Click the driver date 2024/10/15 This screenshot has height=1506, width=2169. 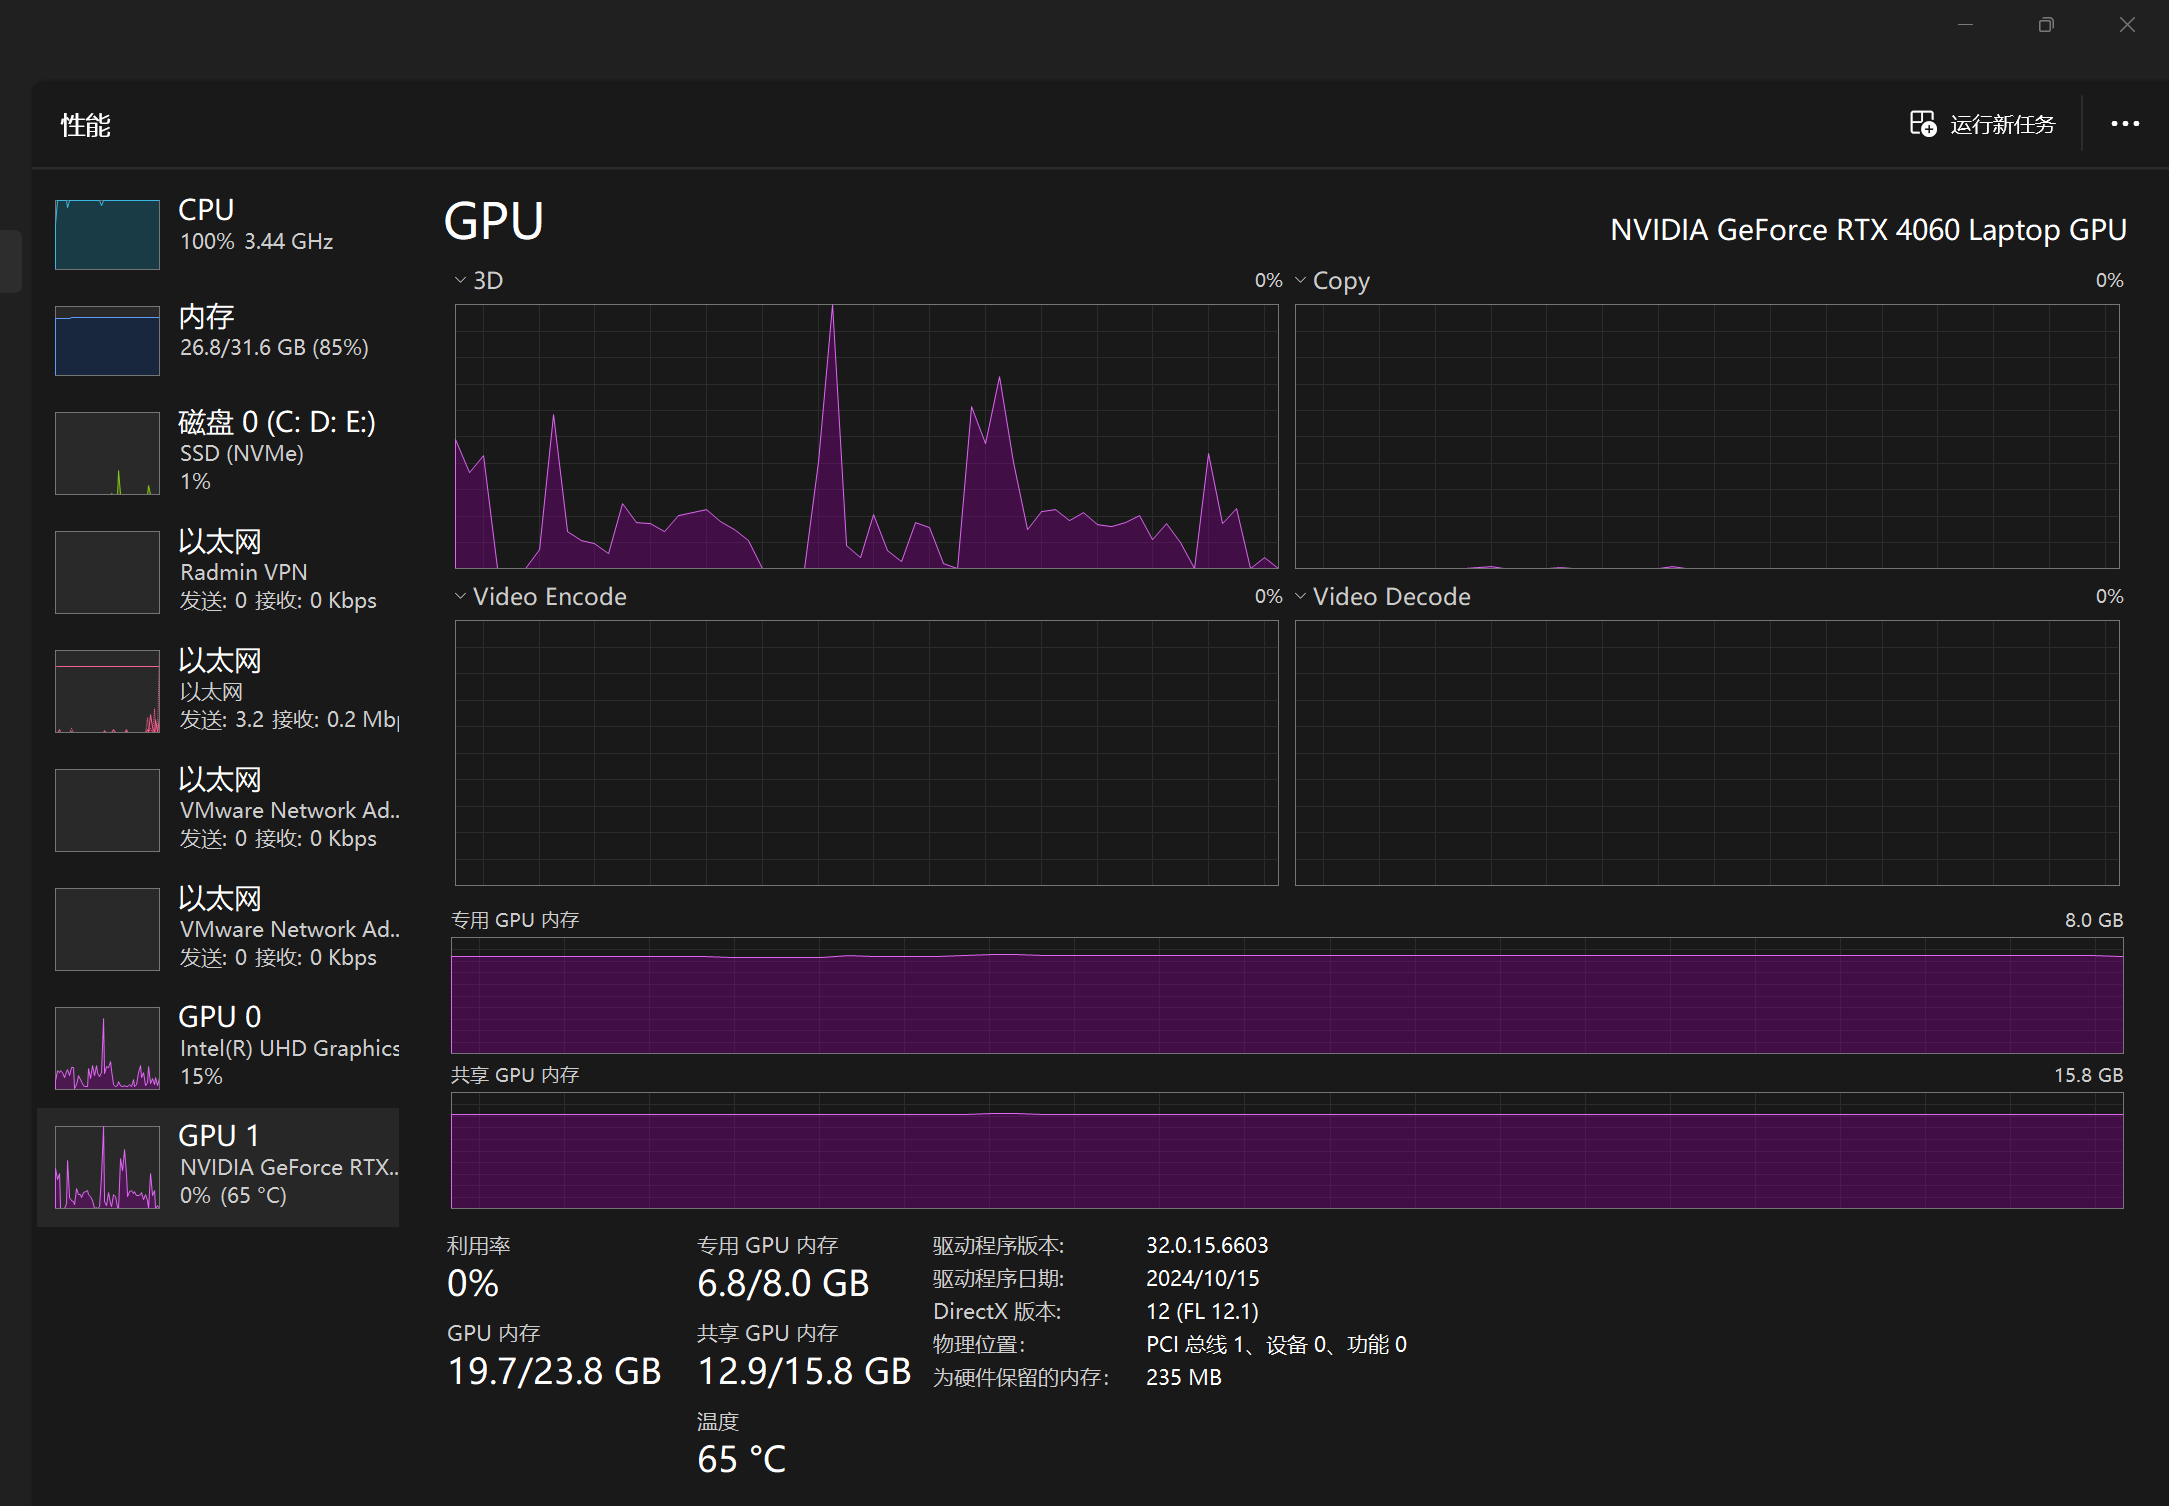pos(1203,1278)
